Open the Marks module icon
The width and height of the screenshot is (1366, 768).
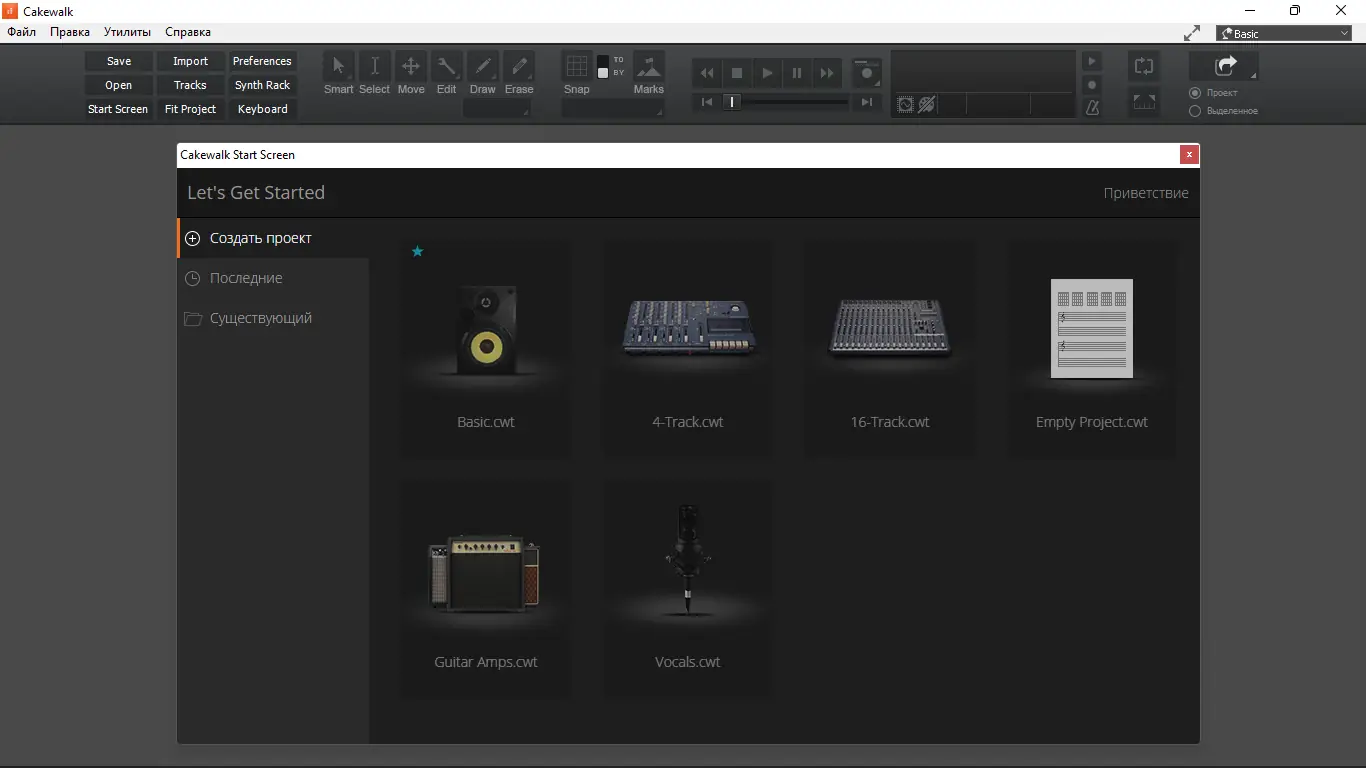coord(649,67)
